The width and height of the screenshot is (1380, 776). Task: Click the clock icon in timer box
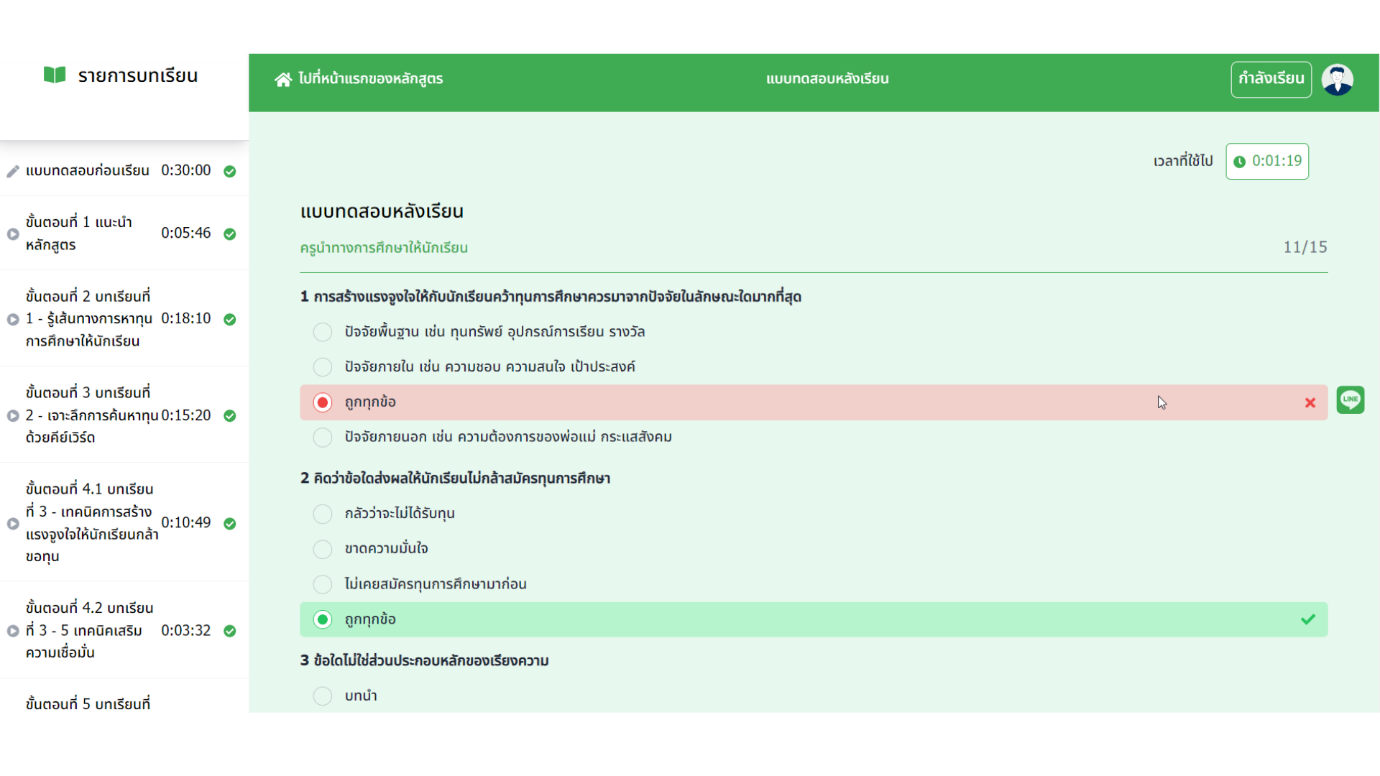click(1240, 162)
